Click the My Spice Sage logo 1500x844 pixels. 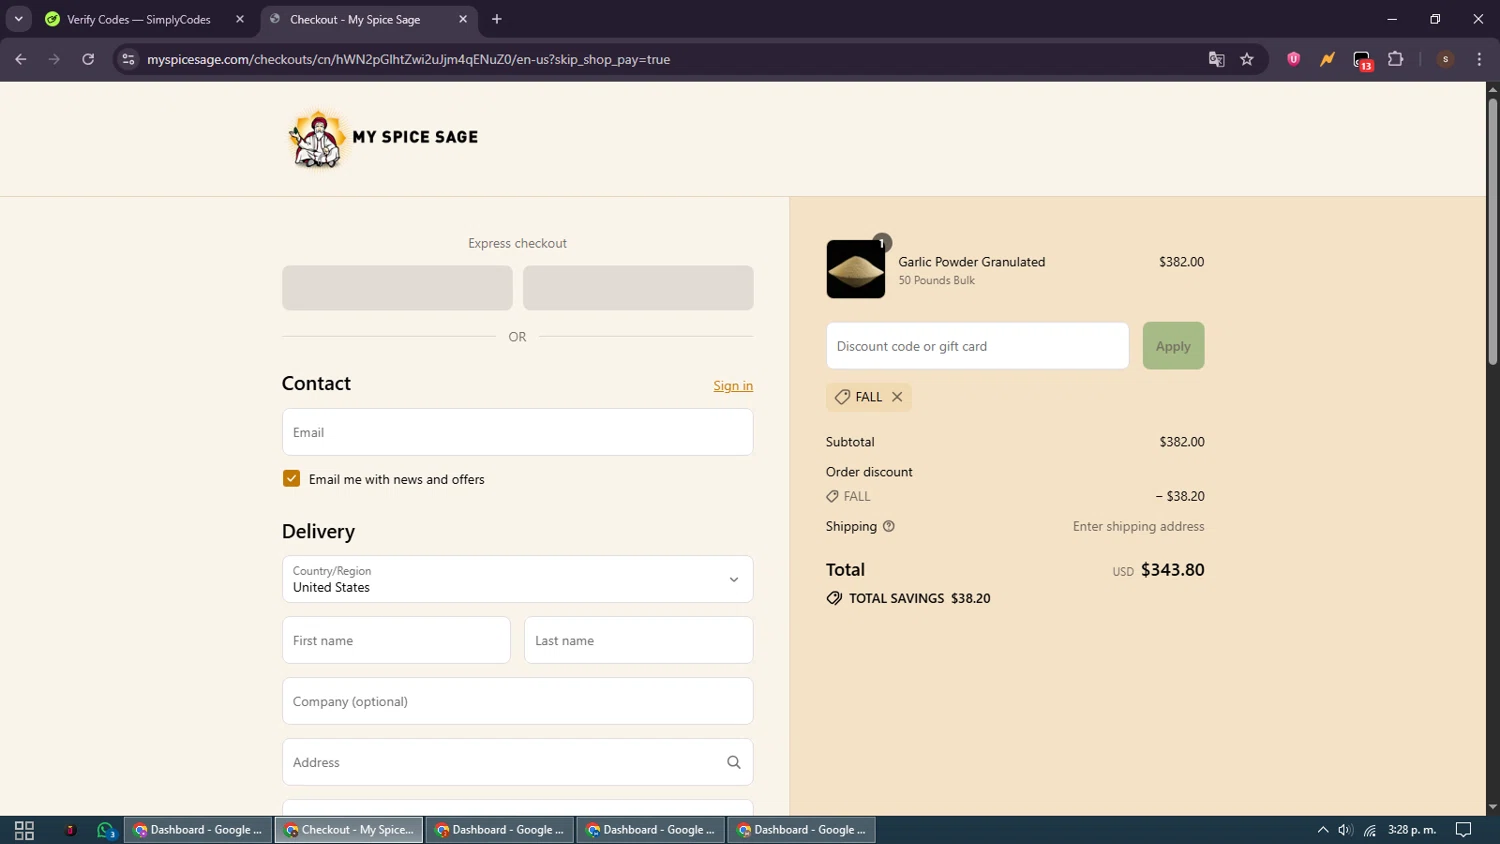pos(383,138)
